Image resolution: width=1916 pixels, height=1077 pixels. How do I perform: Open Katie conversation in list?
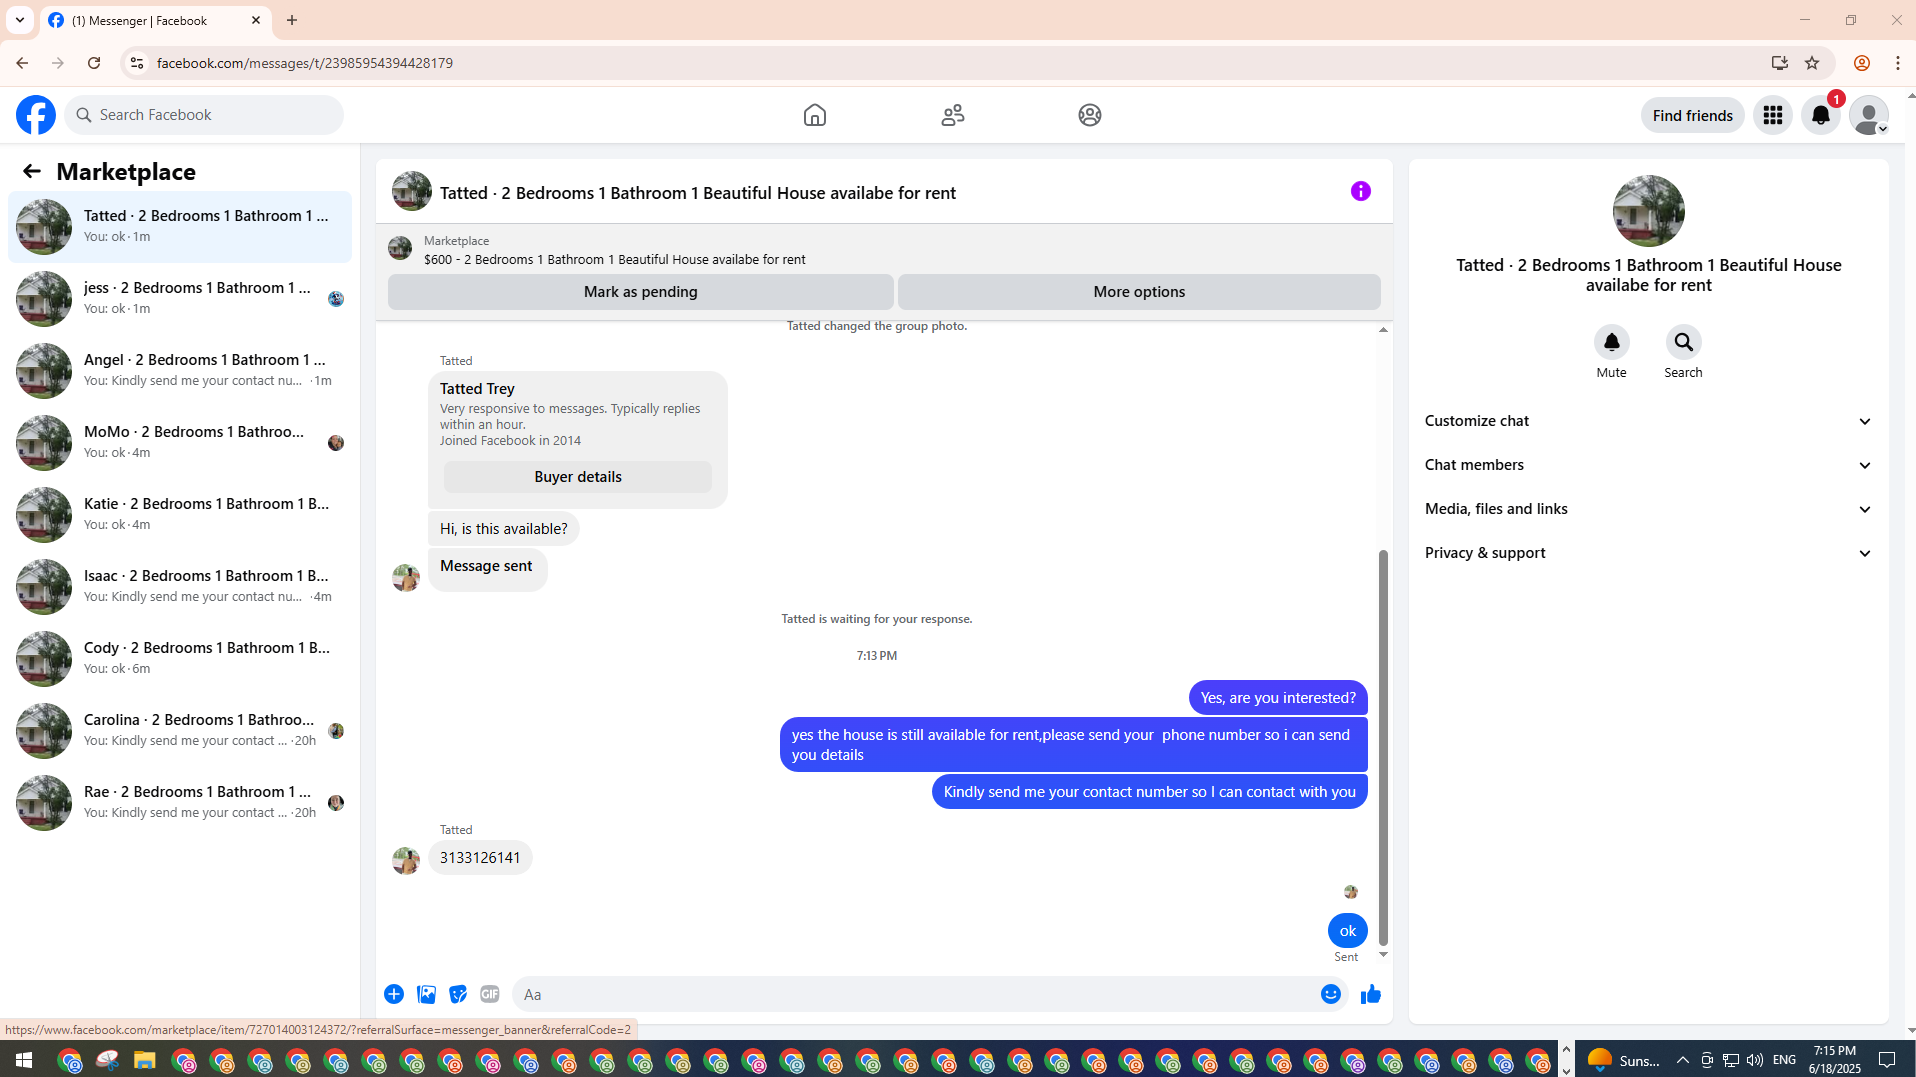pyautogui.click(x=180, y=514)
